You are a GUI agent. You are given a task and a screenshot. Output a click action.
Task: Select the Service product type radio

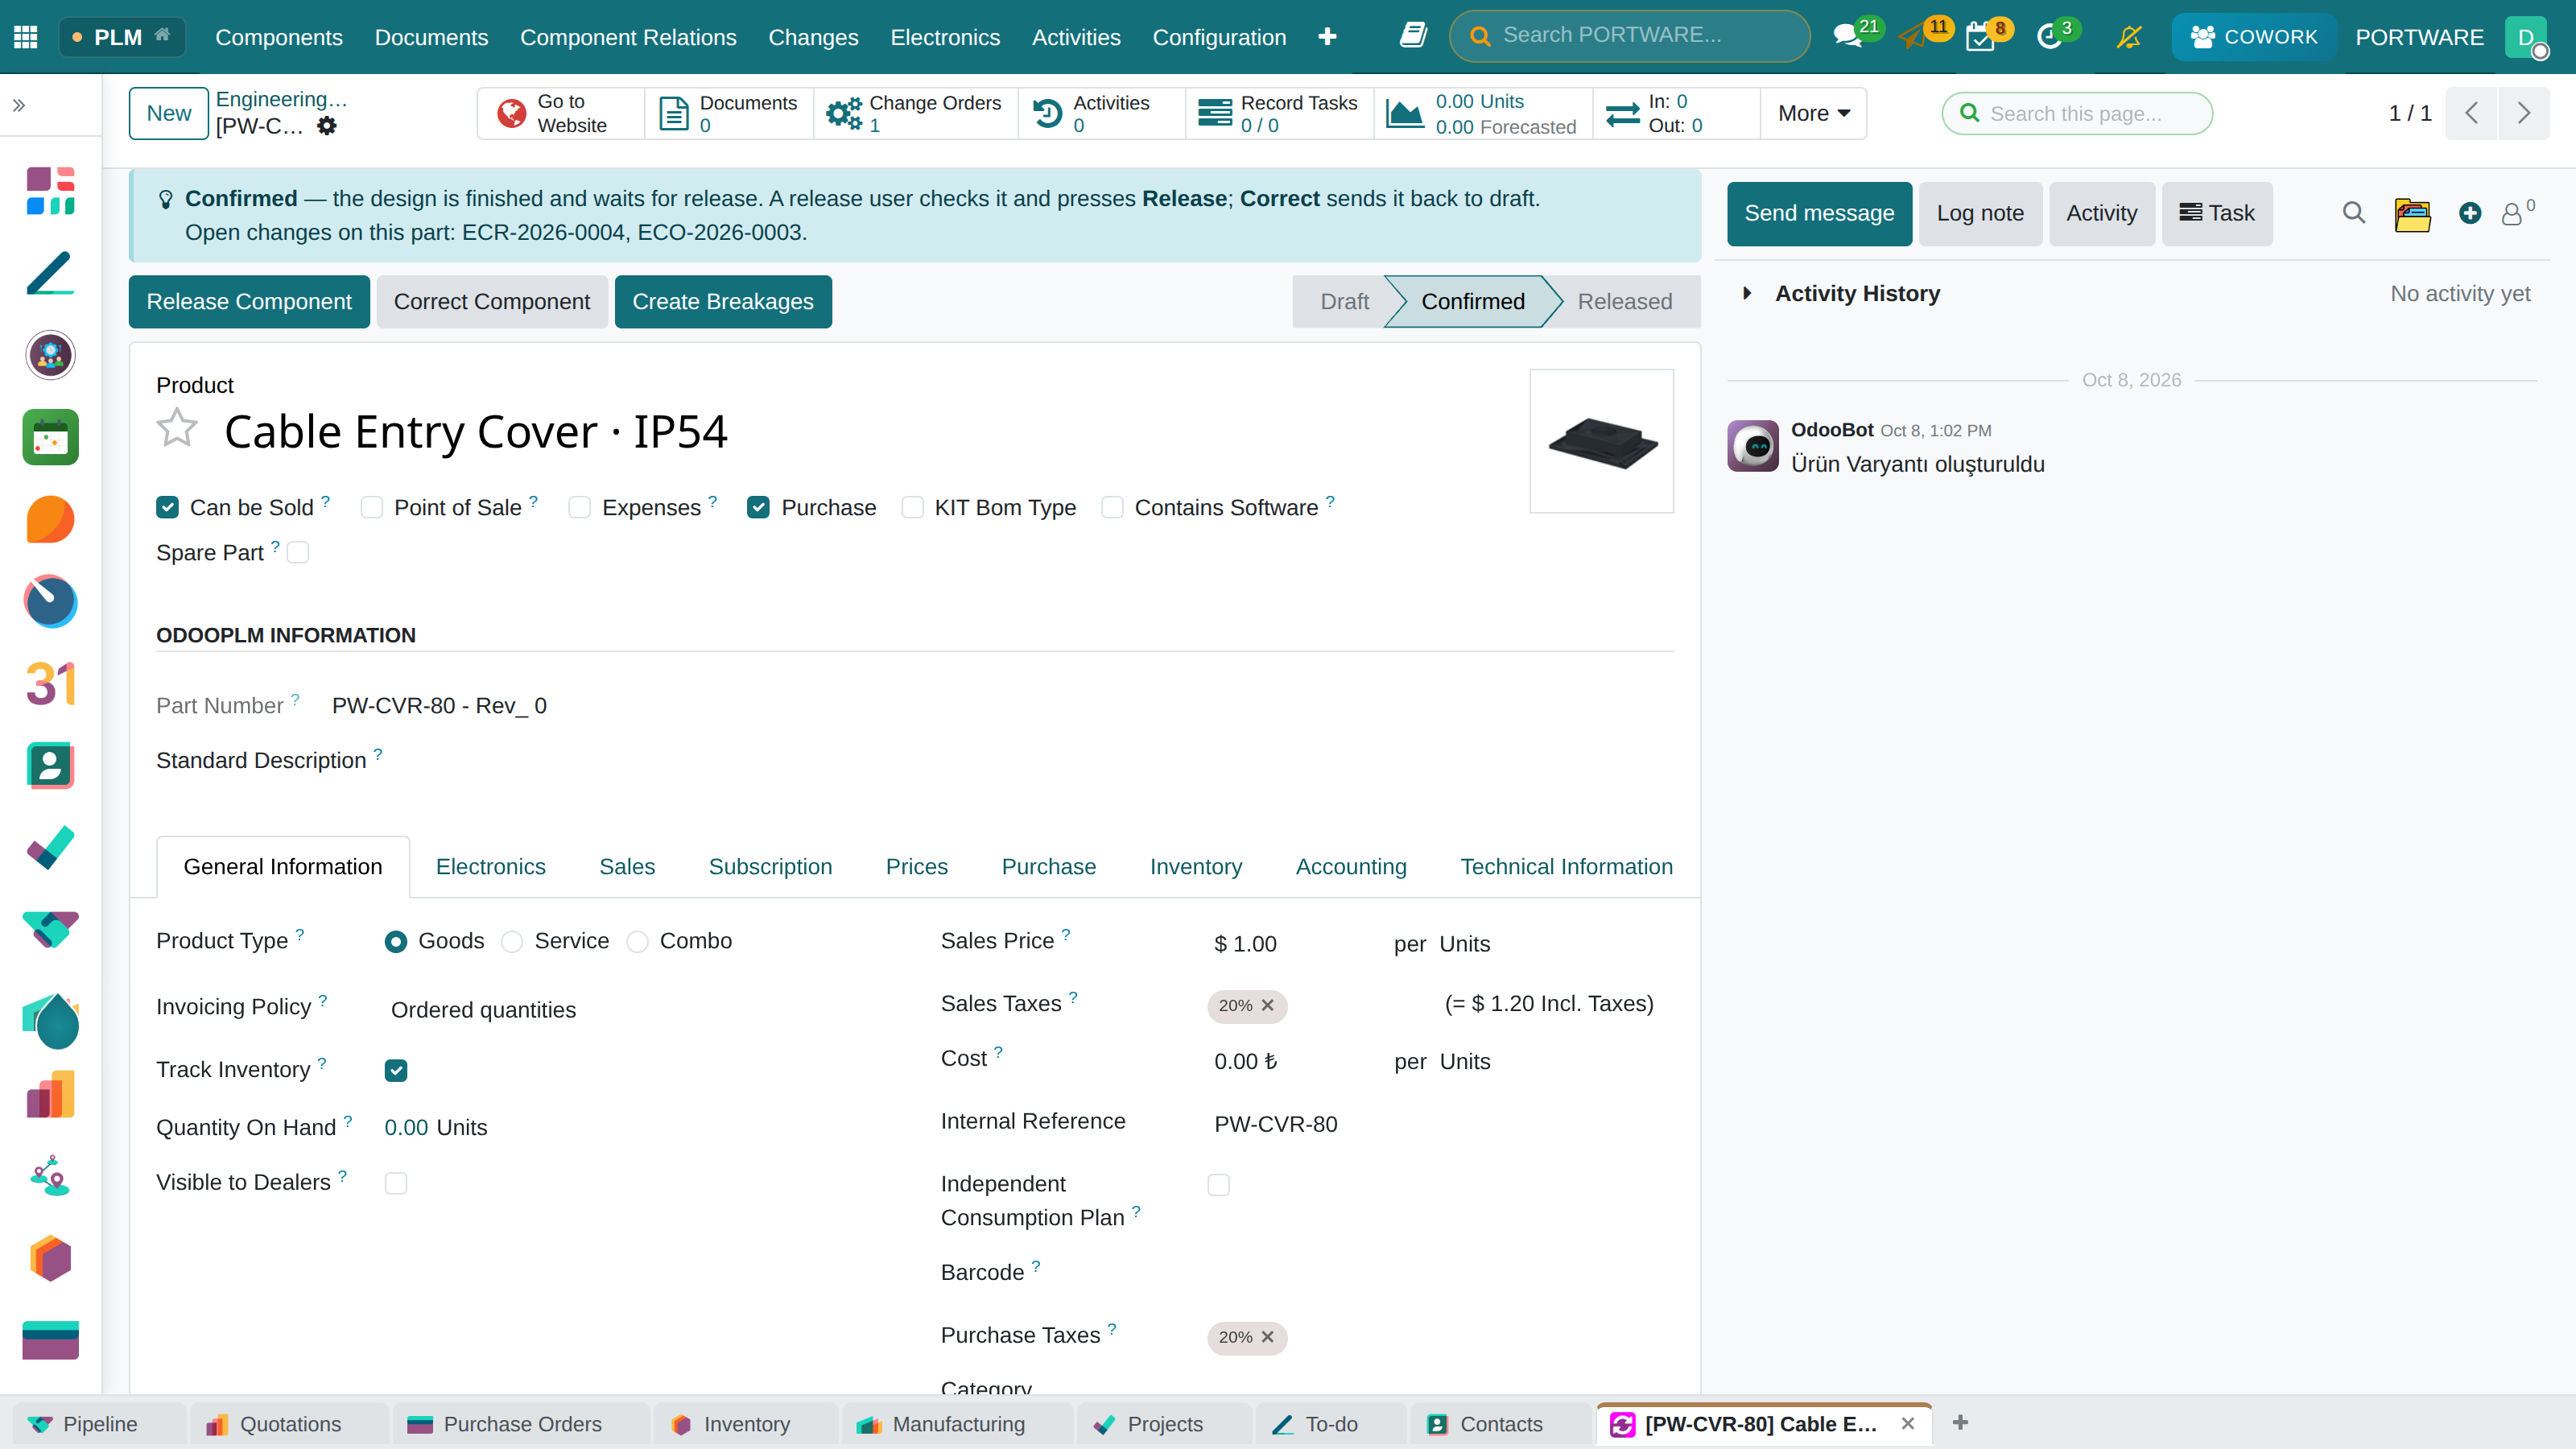(x=512, y=942)
